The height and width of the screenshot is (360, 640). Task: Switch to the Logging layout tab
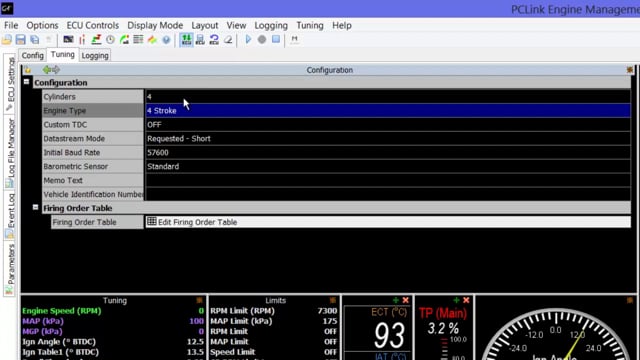(x=95, y=56)
